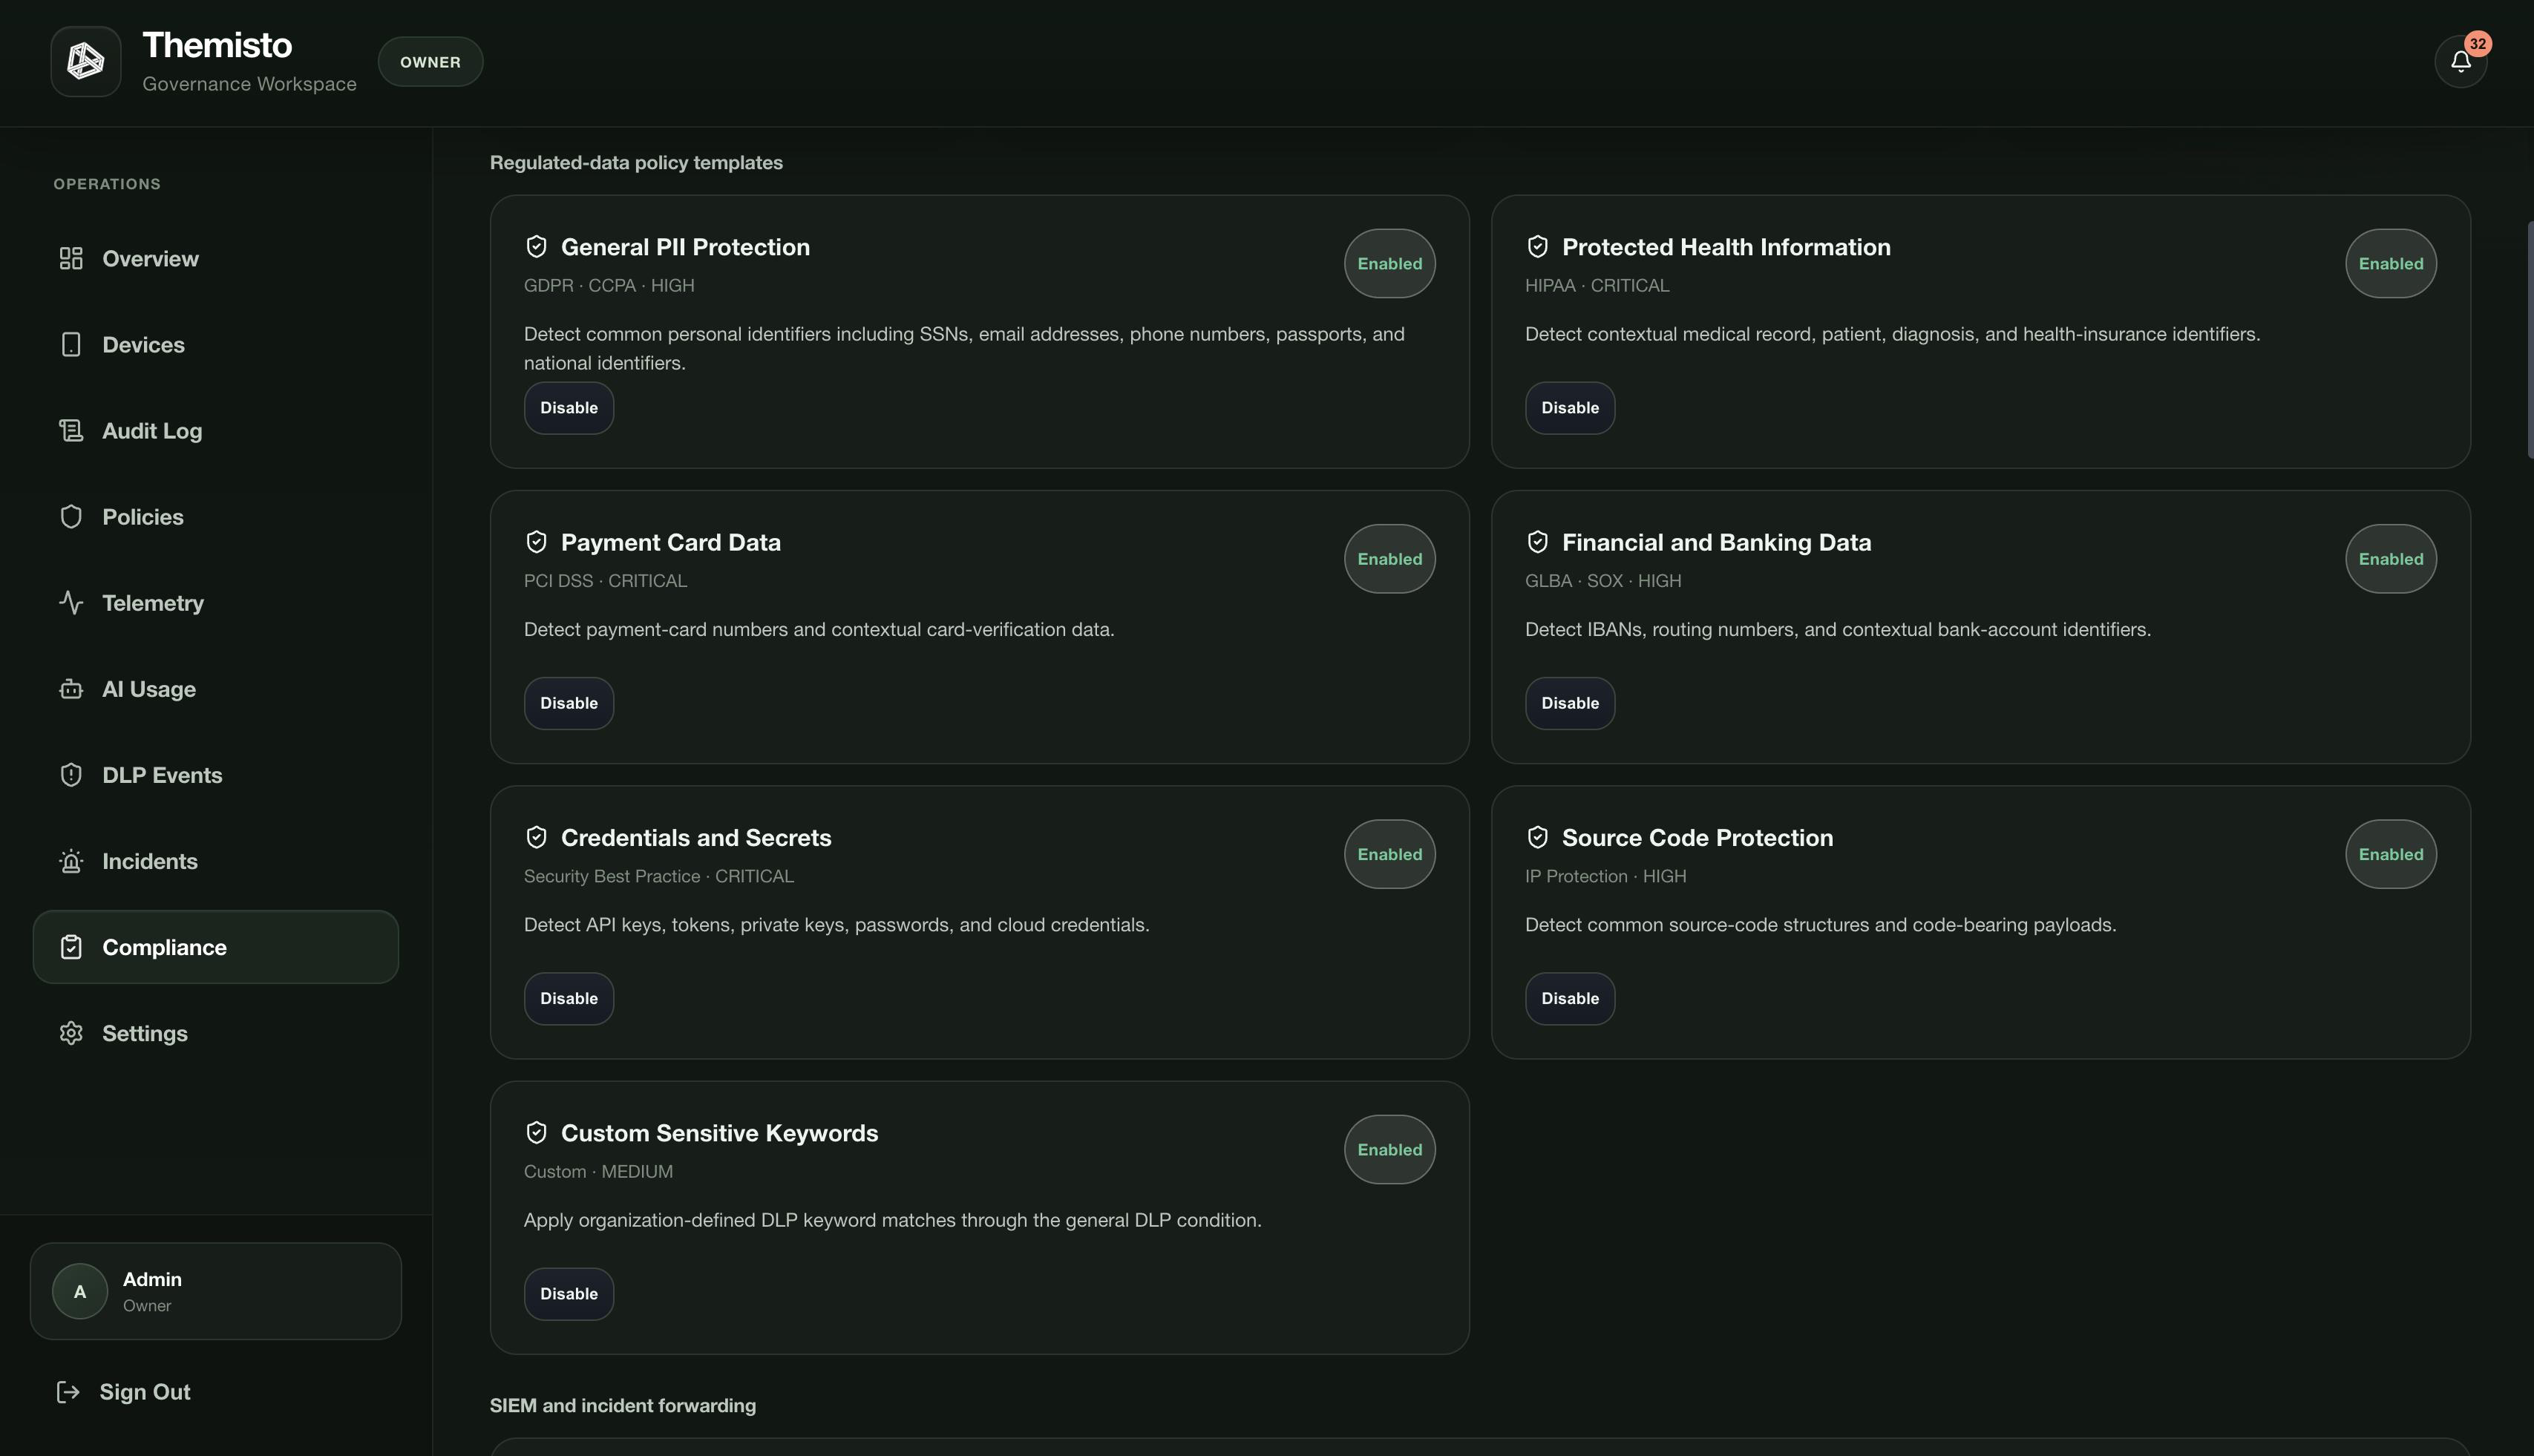Image resolution: width=2534 pixels, height=1456 pixels.
Task: Click shield icon beside Source Code Protection
Action: [1538, 837]
